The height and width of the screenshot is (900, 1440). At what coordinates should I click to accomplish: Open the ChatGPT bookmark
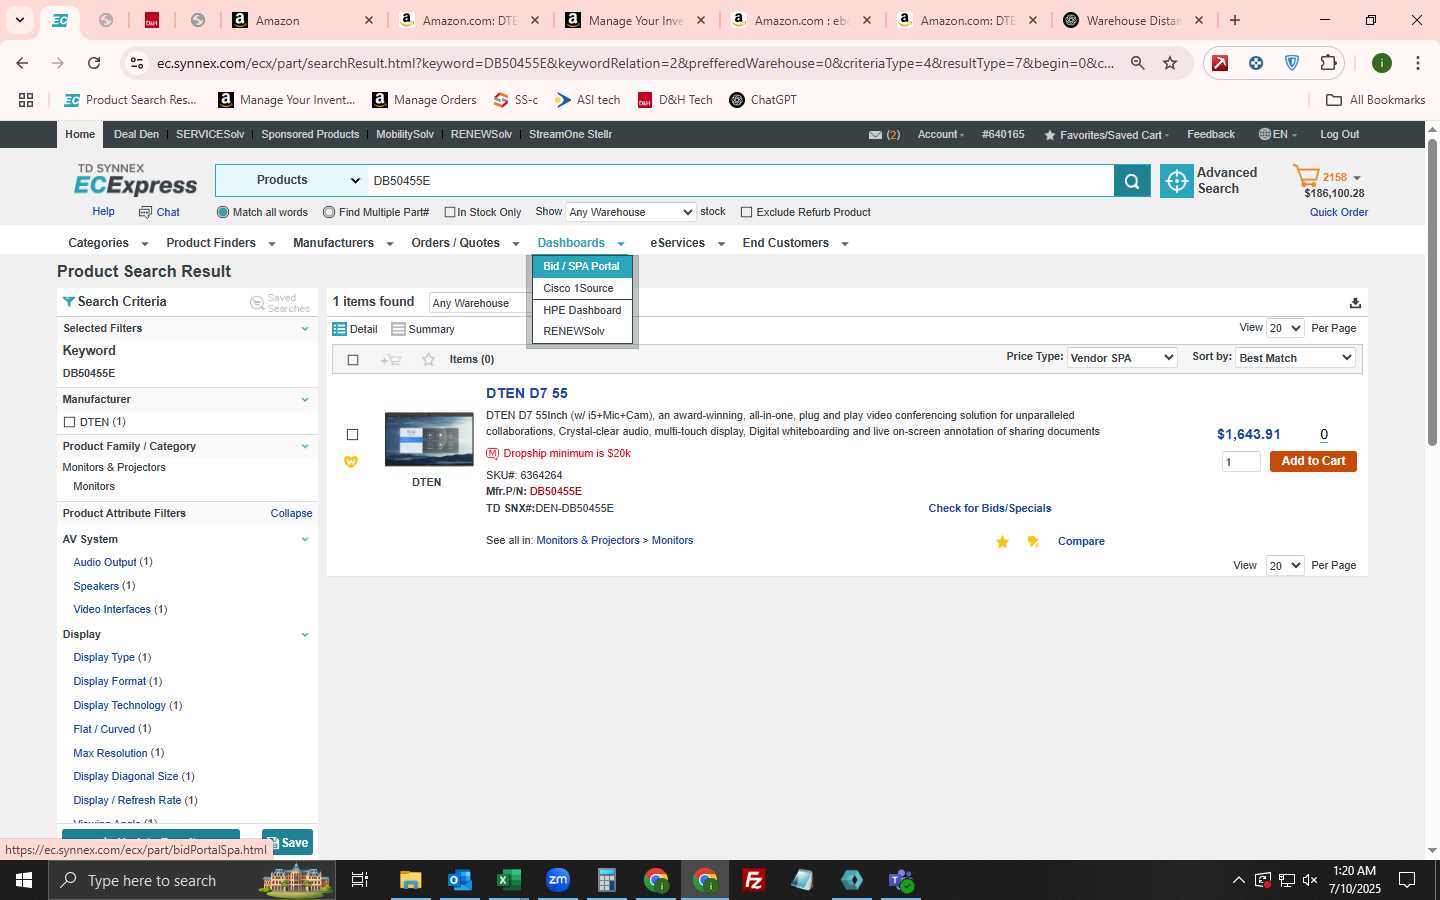762,100
